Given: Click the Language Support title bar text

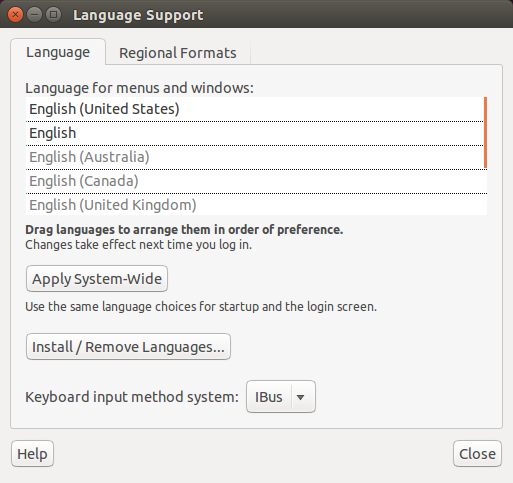Looking at the screenshot, I should coord(138,15).
